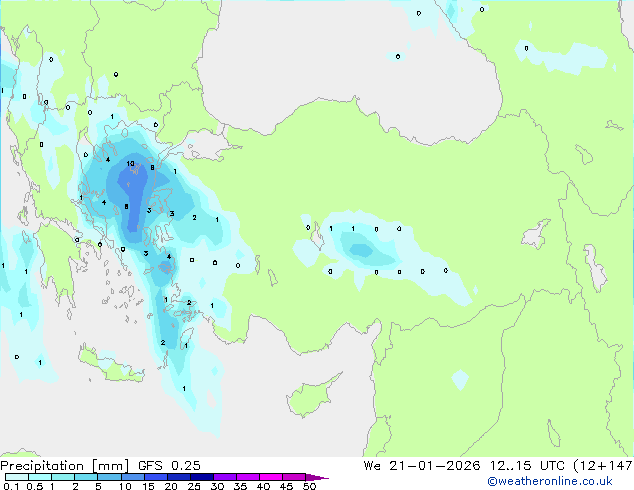Click the "15" color scale label

[x=148, y=486]
